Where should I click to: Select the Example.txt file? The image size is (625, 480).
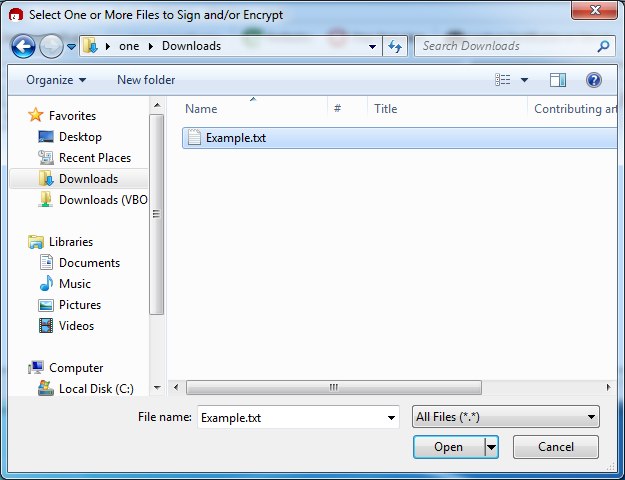400,138
